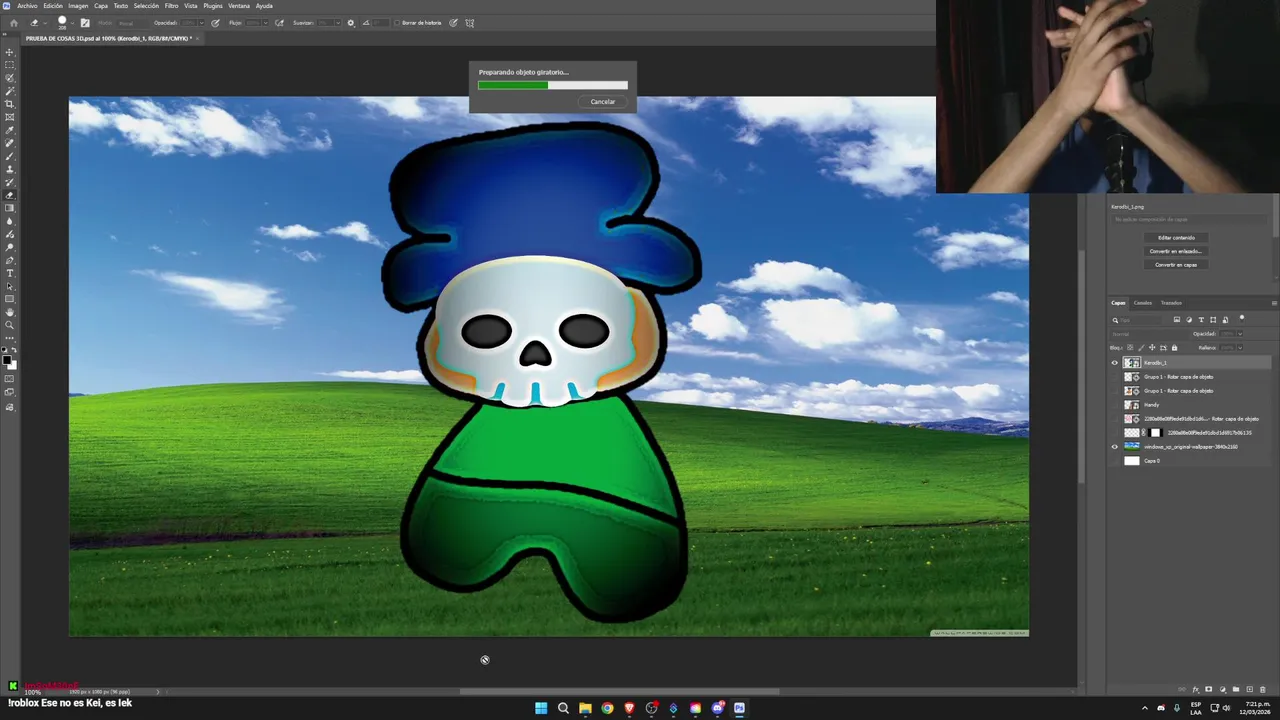The width and height of the screenshot is (1280, 720).
Task: Select the Rectangular Marquee tool
Action: (x=10, y=64)
